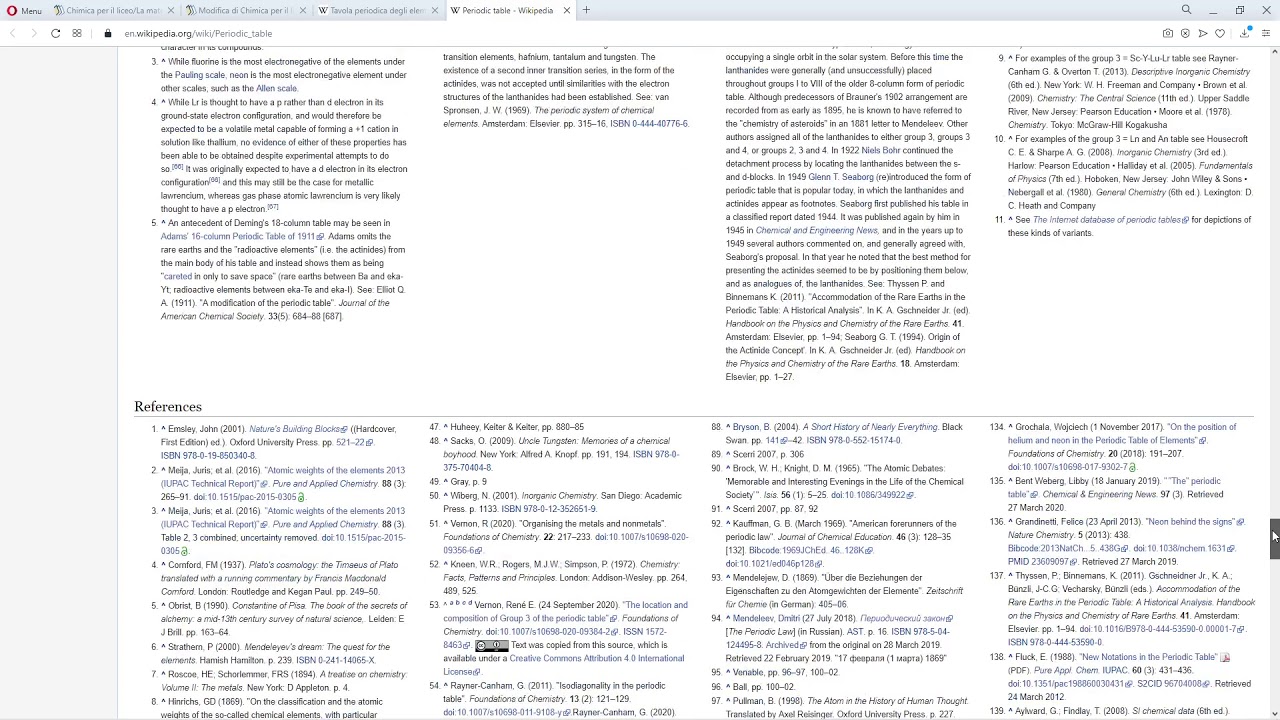Open ISBN 0-241-14065-X link
Screen dimensions: 1280x720
click(x=335, y=660)
